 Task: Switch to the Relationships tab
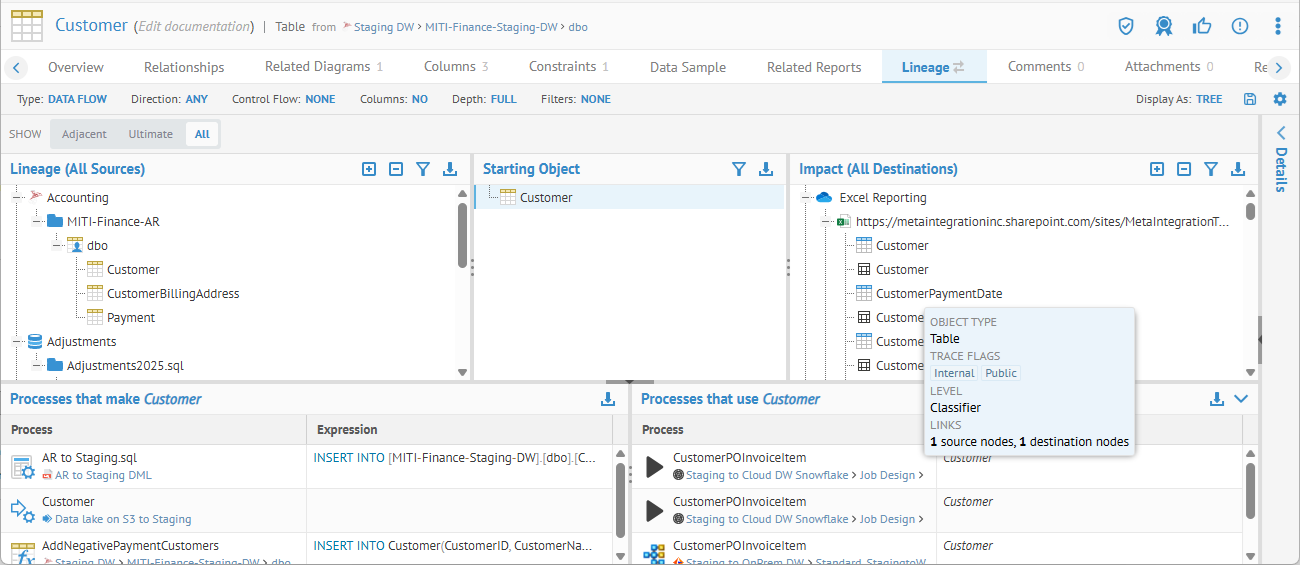tap(184, 67)
